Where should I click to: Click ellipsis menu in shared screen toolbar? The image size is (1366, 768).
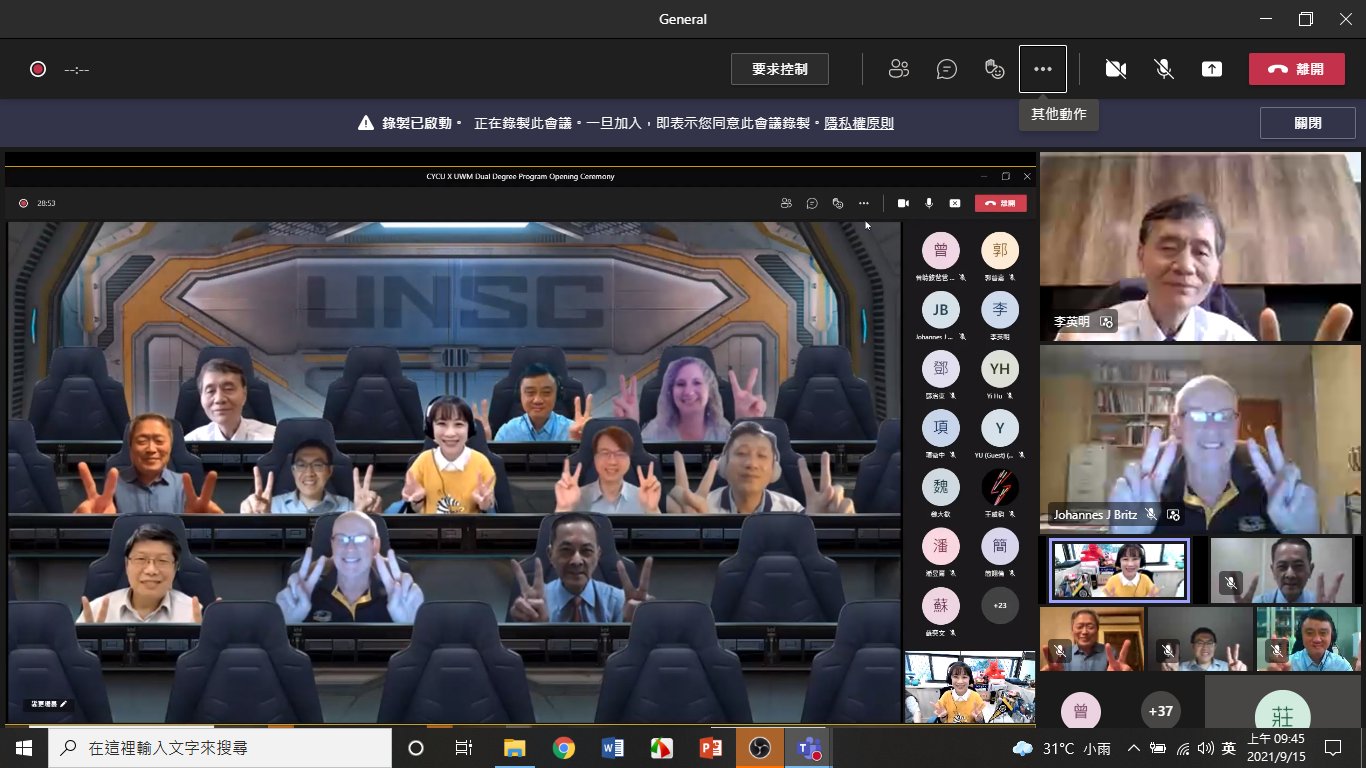point(864,203)
